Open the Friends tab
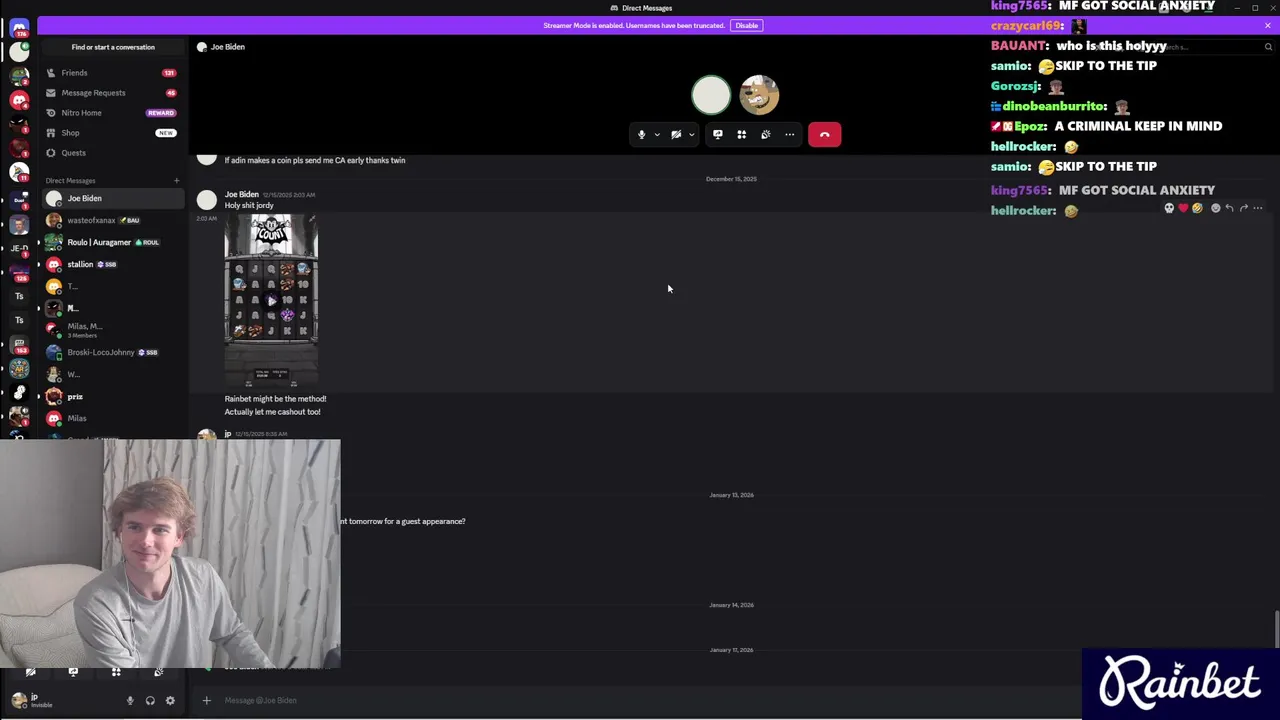 [112, 73]
